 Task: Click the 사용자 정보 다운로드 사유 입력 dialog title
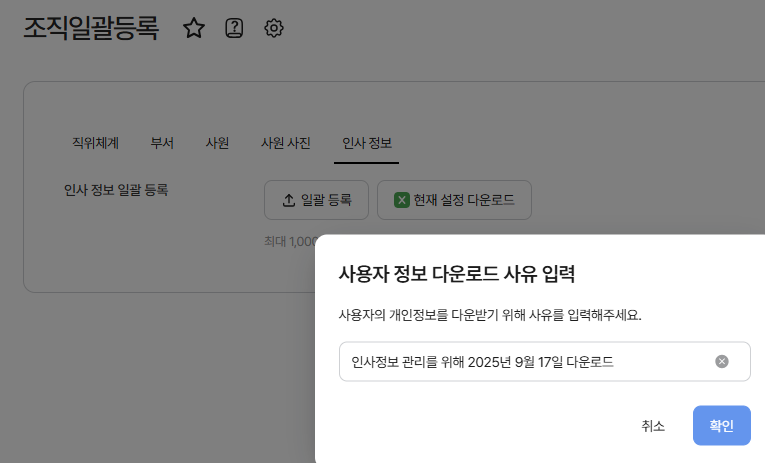click(457, 274)
